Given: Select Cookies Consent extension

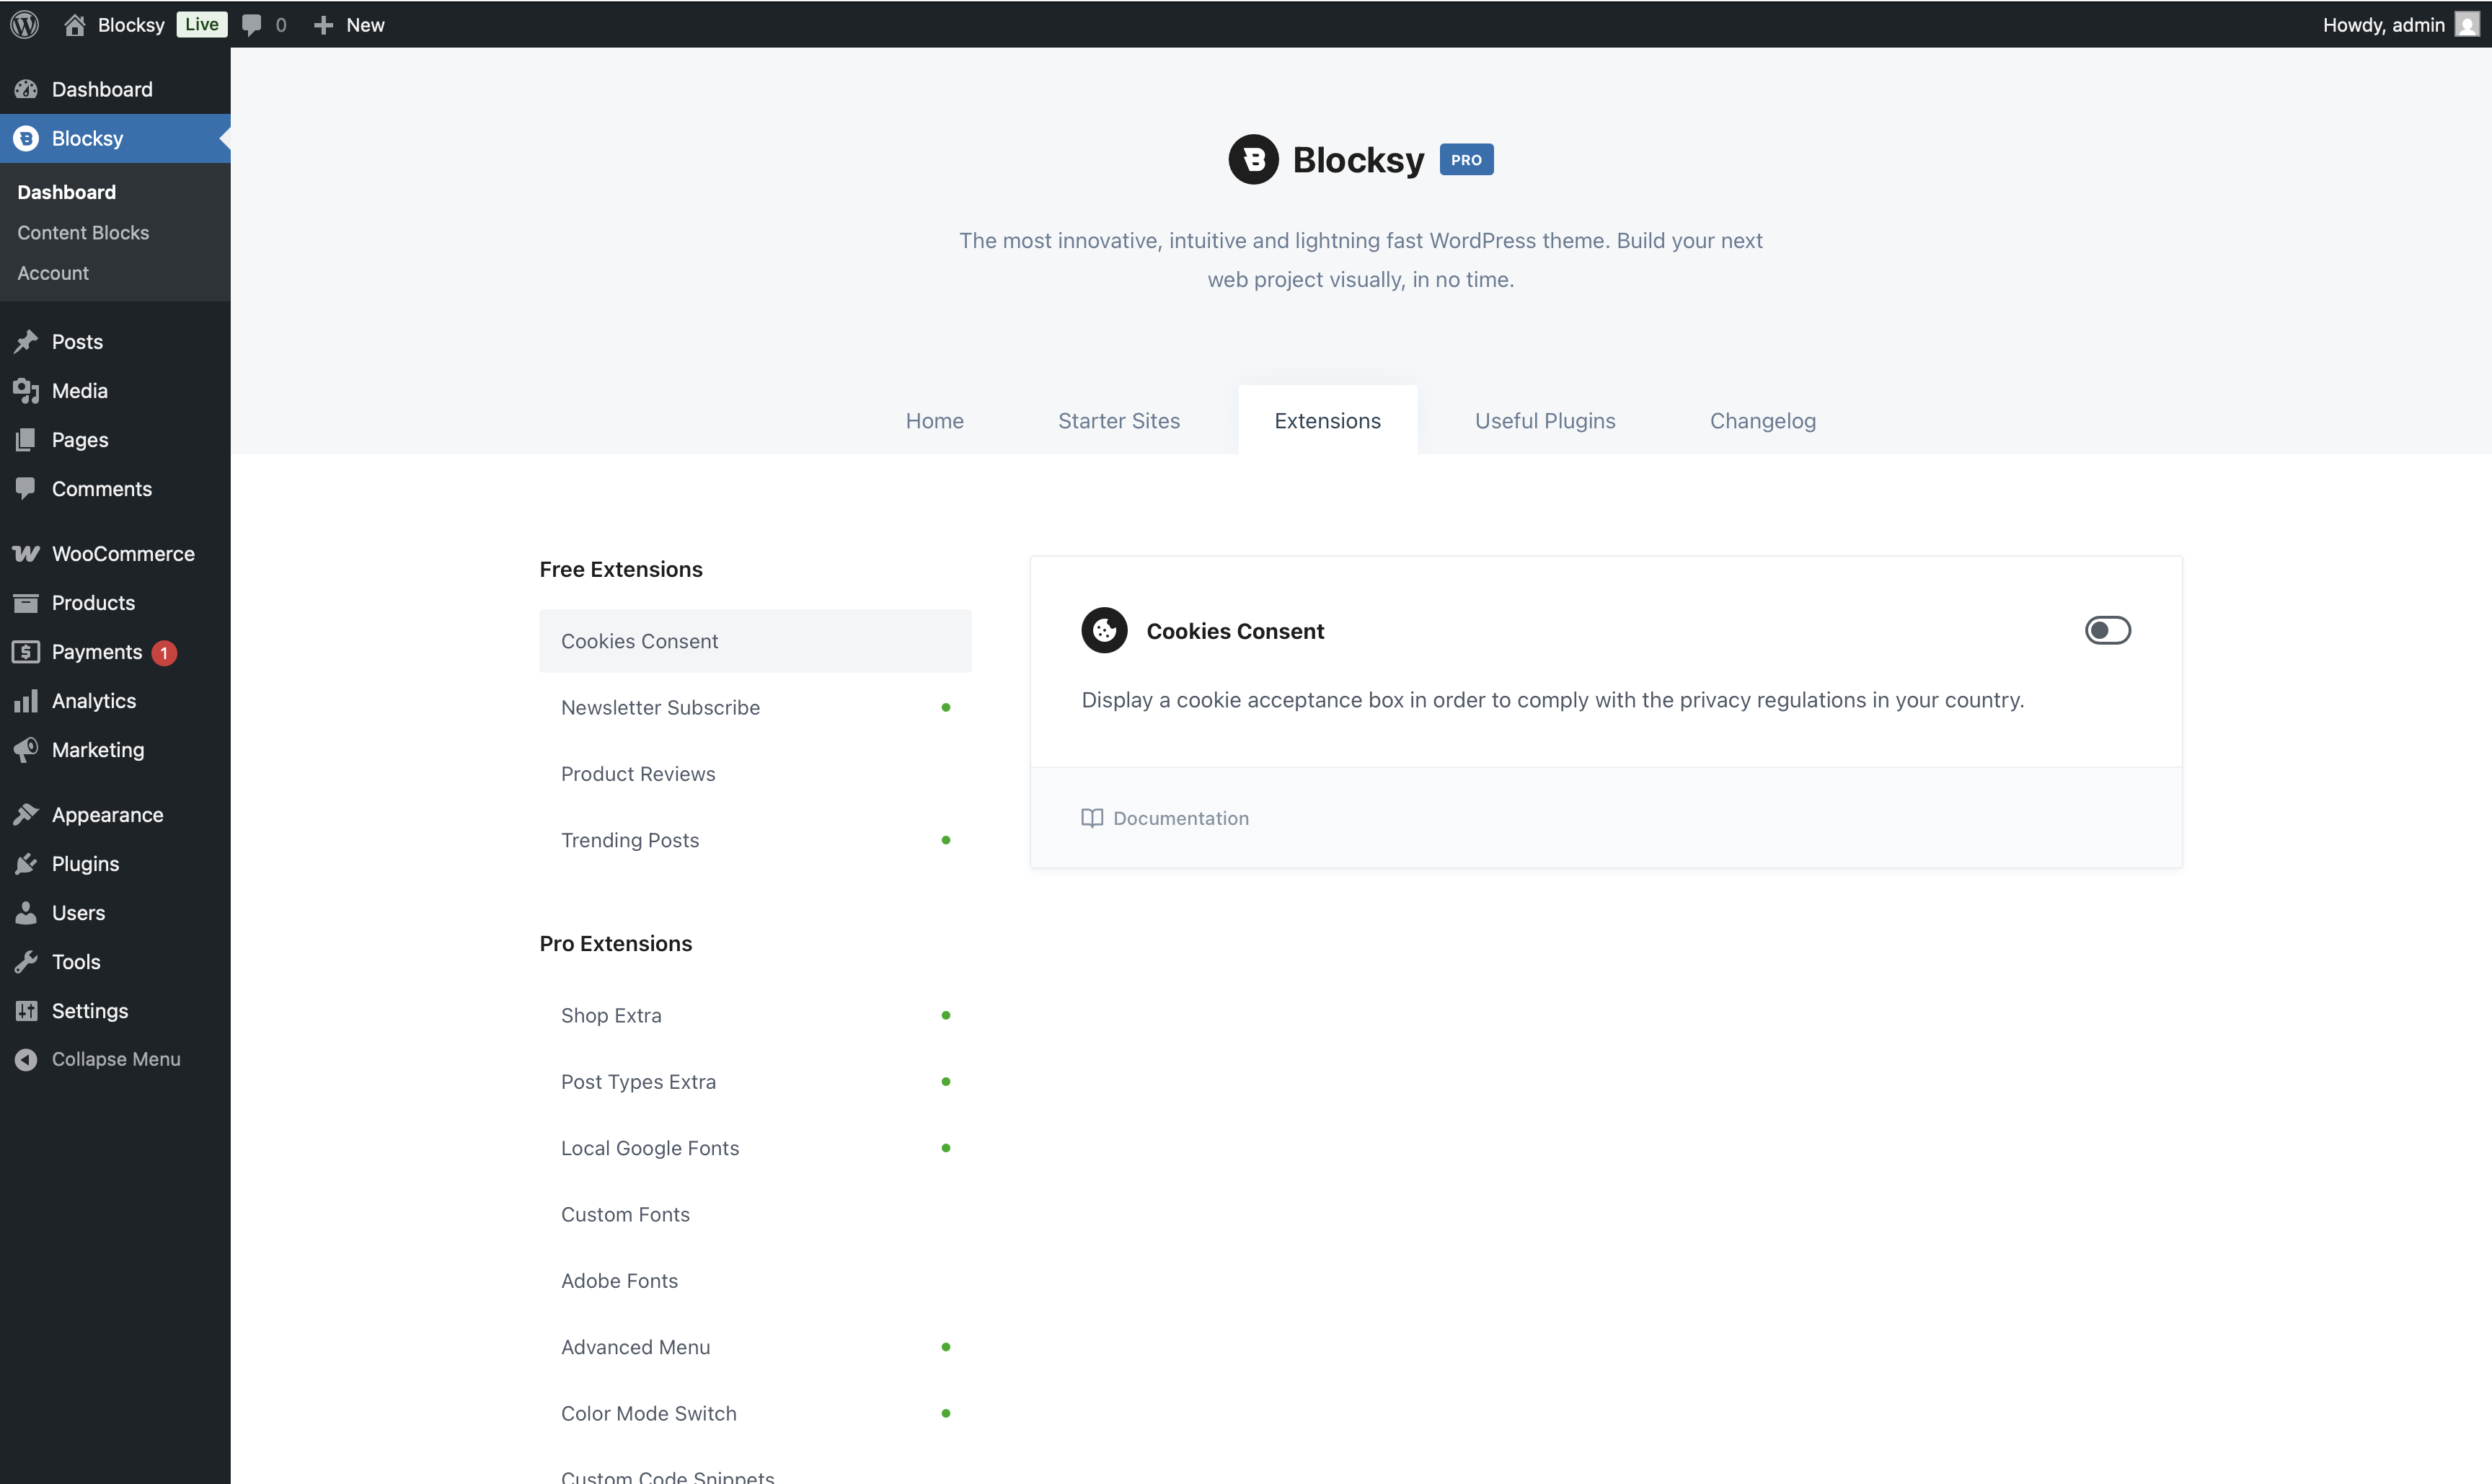Looking at the screenshot, I should point(755,641).
